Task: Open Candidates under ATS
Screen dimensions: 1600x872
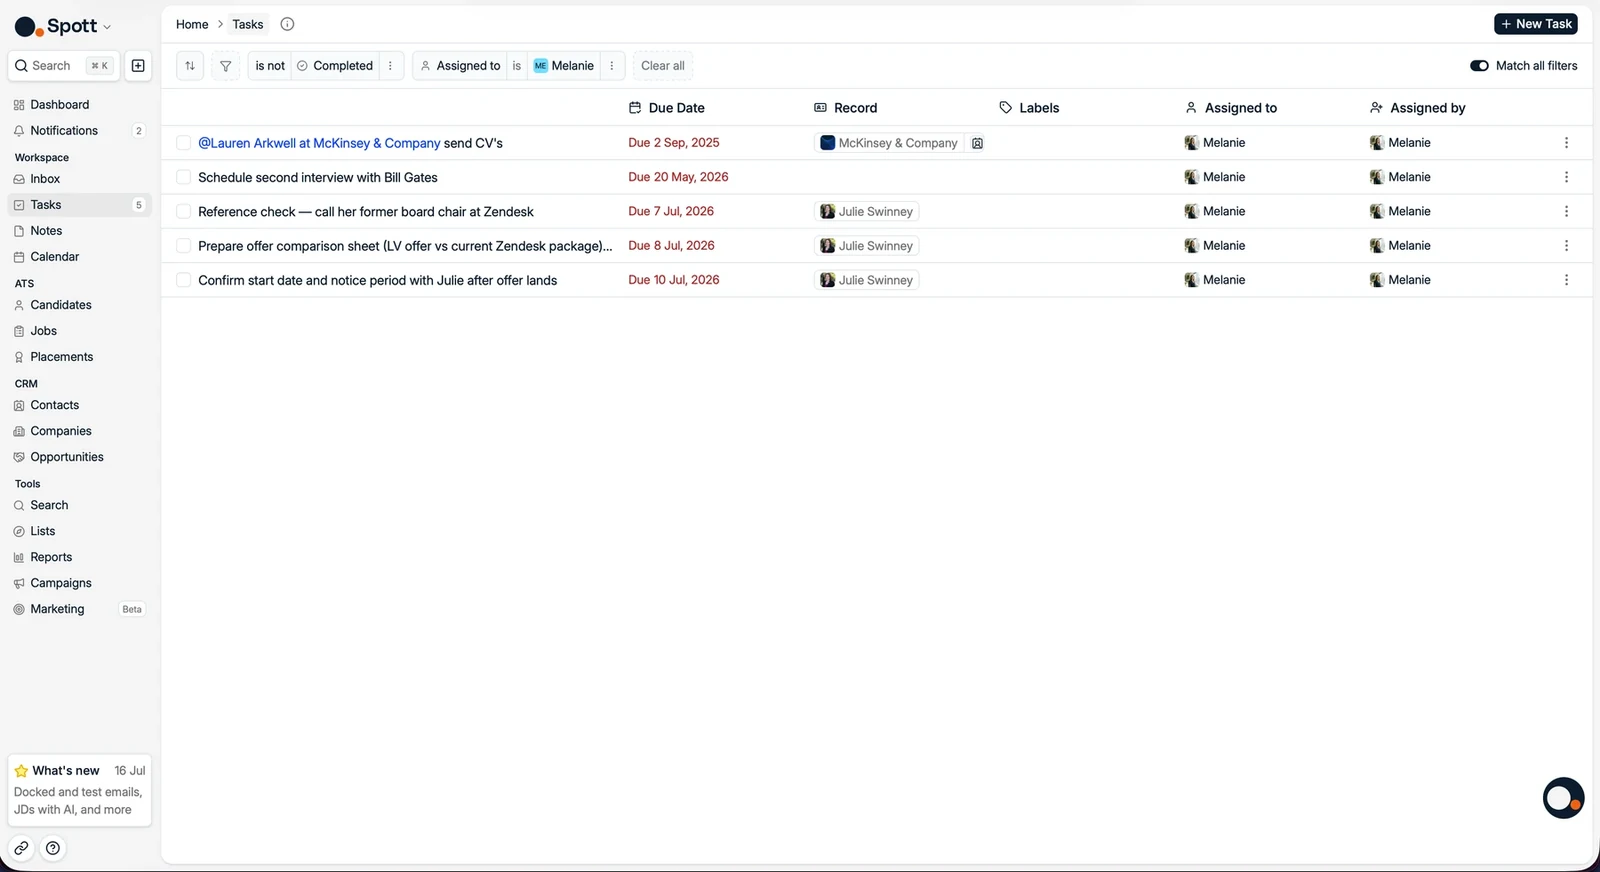Action: (x=79, y=305)
